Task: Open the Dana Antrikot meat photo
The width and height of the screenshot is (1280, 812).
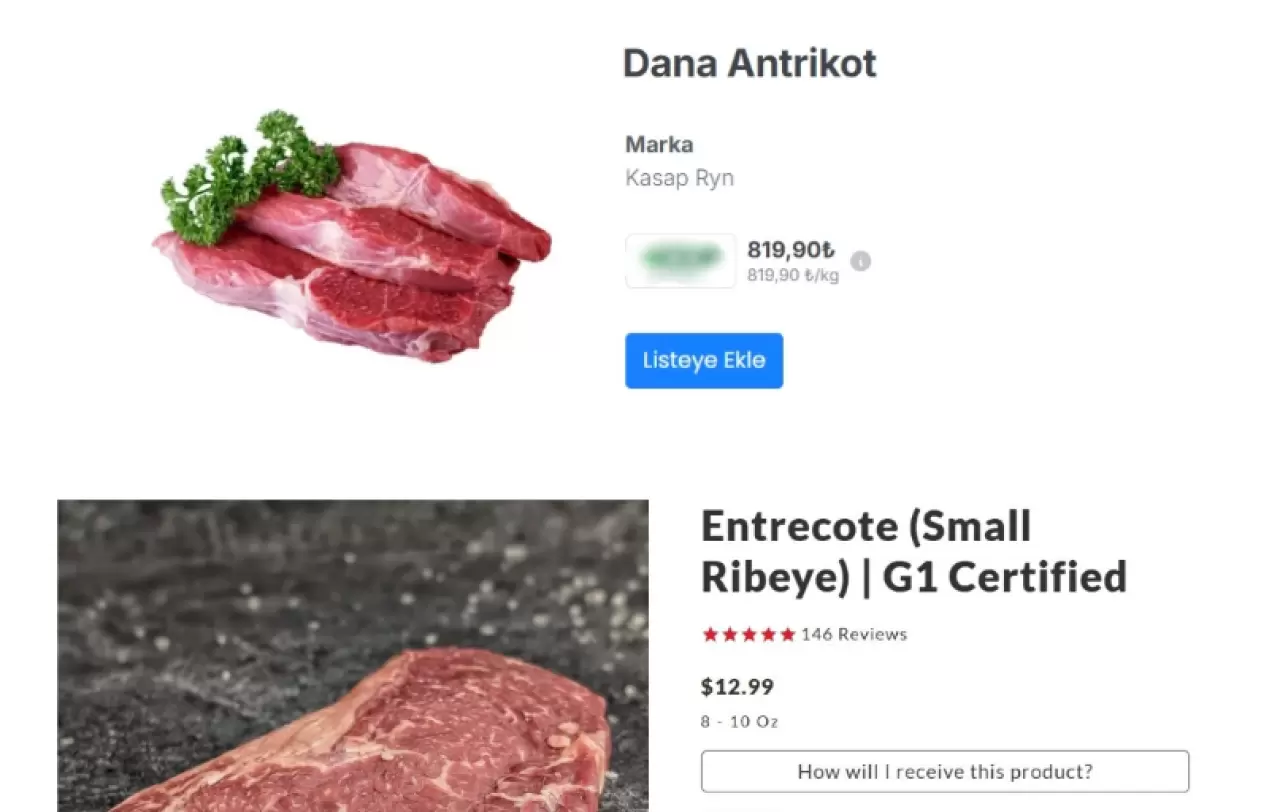Action: [352, 236]
